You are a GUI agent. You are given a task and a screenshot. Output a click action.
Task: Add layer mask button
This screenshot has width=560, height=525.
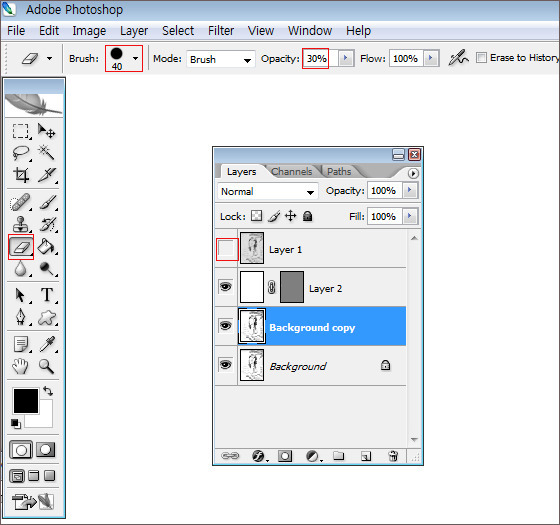click(x=285, y=456)
